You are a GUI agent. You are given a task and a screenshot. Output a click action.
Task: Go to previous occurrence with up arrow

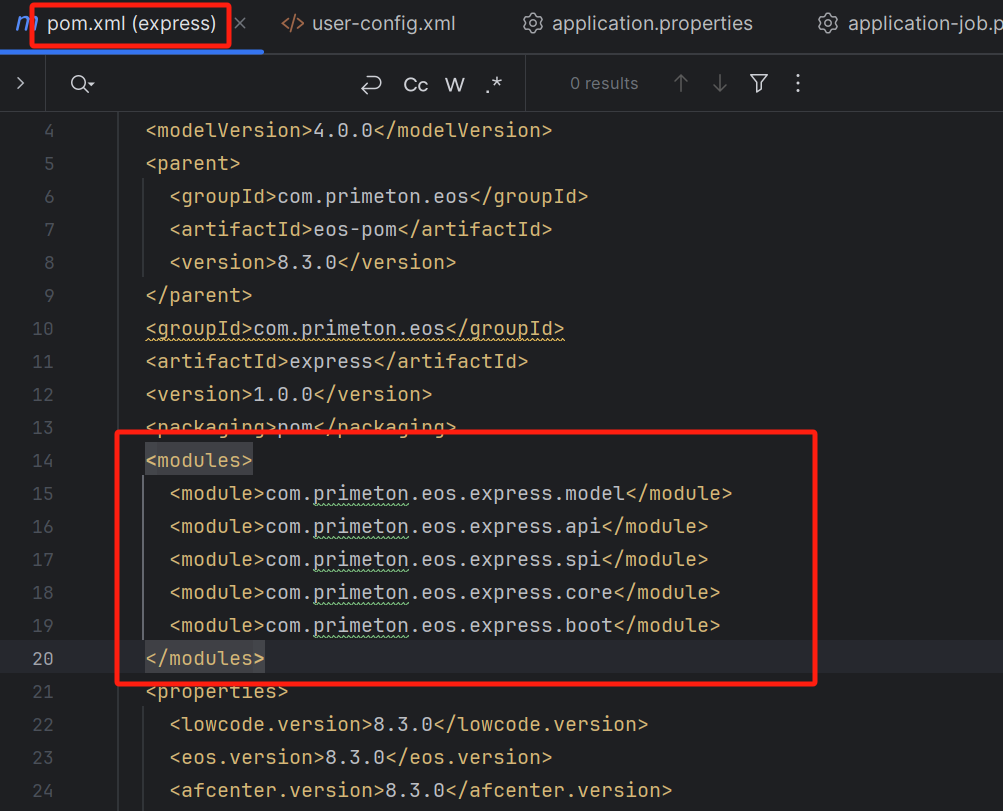tap(681, 84)
